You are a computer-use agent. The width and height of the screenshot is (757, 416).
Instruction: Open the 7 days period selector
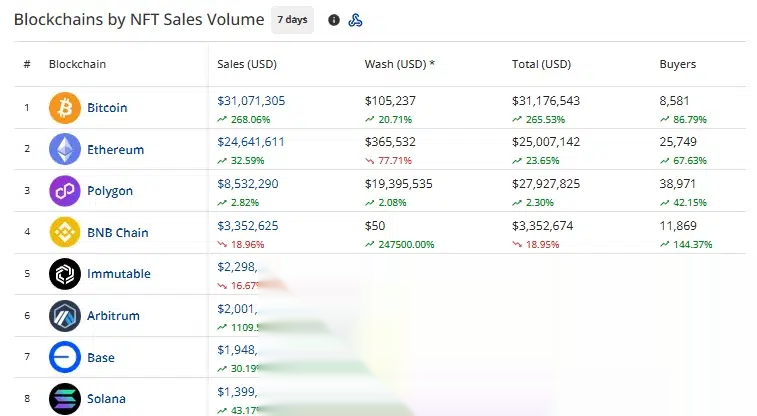(292, 20)
